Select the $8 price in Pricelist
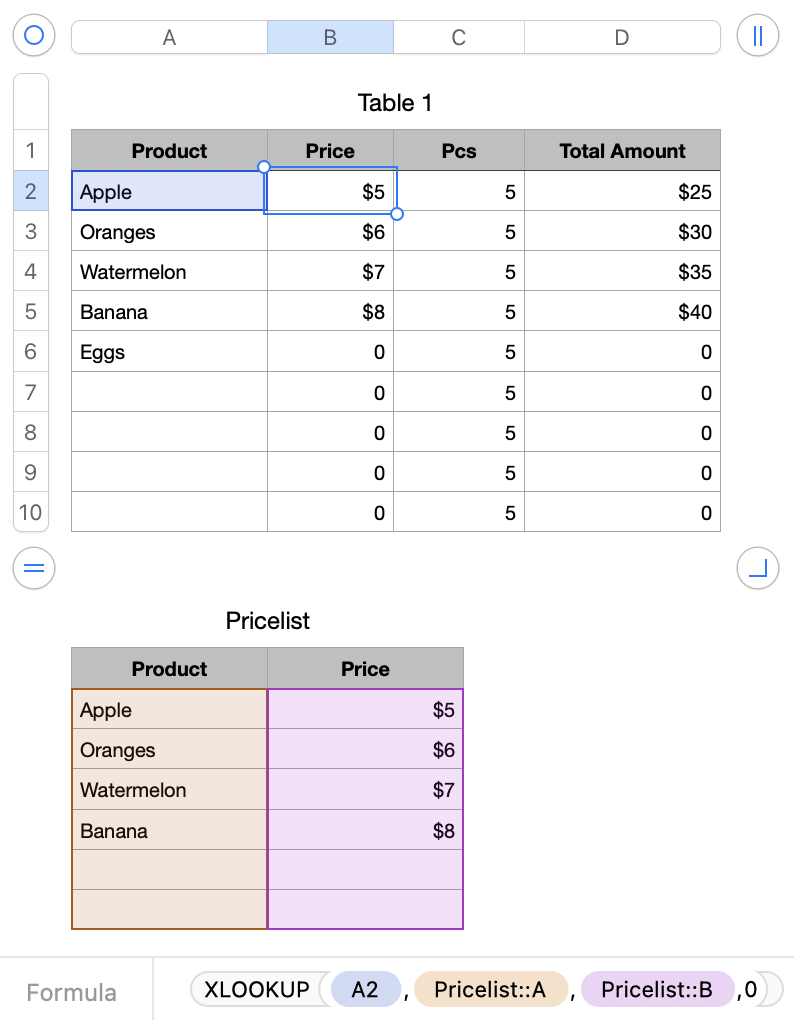Screen dimensions: 794x1020 (365, 830)
